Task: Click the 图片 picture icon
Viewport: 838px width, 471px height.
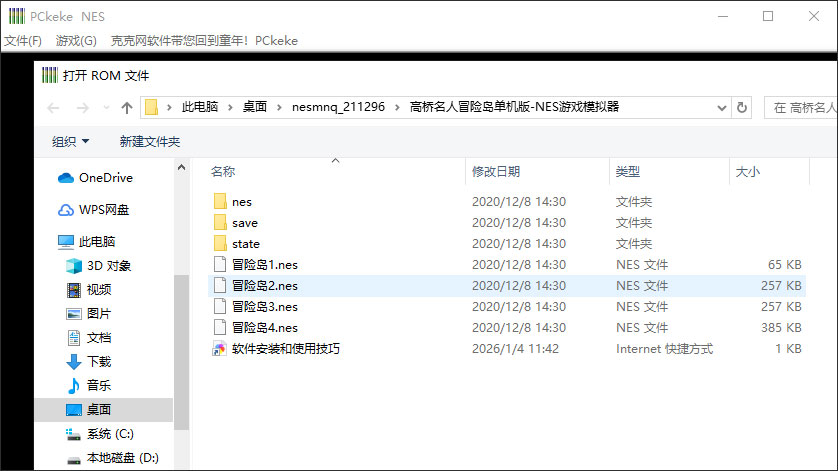Action: tap(74, 314)
